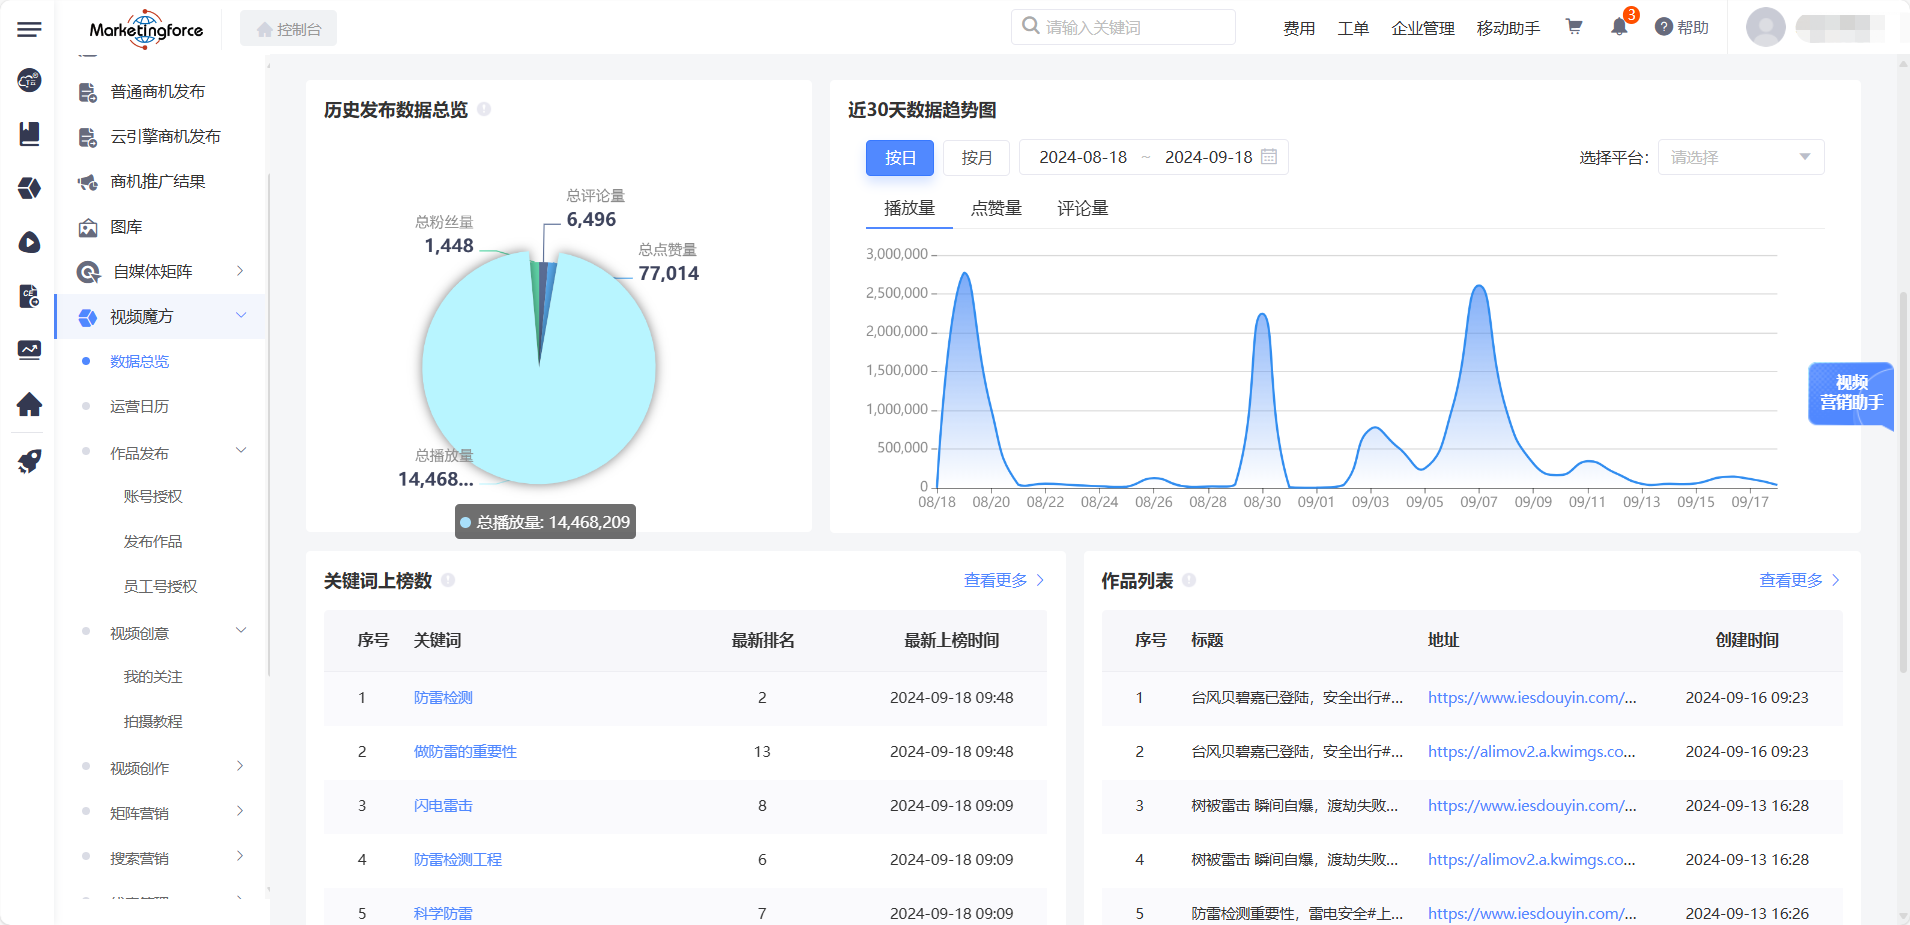Click the calendar icon in date range
This screenshot has height=925, width=1910.
1269,157
